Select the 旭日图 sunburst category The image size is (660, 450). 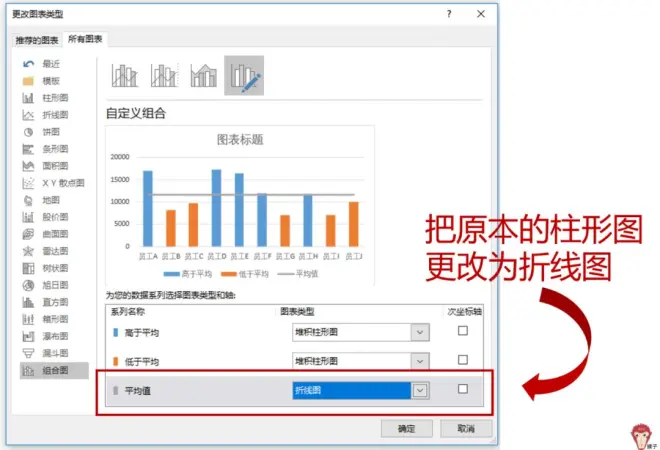tap(45, 285)
